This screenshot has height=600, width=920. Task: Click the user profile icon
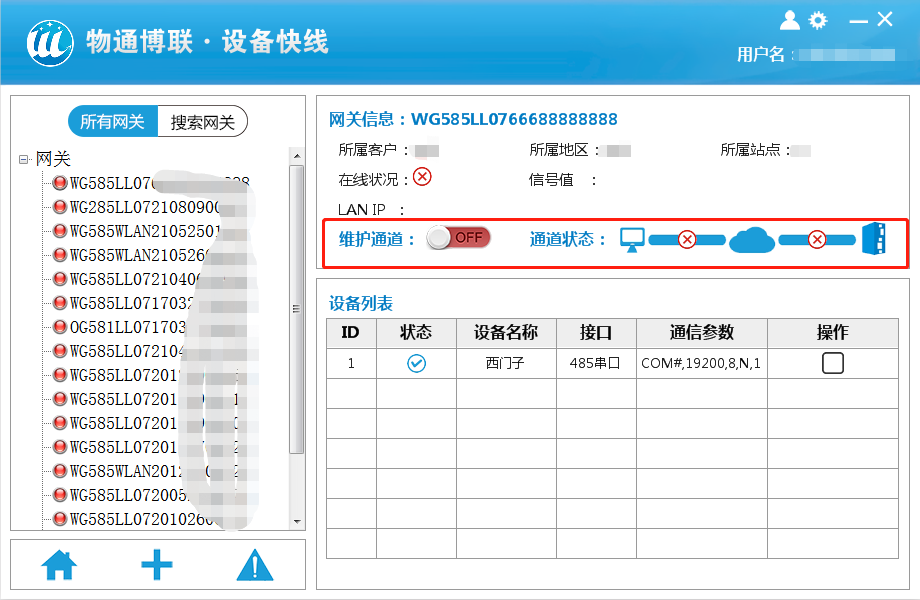790,20
